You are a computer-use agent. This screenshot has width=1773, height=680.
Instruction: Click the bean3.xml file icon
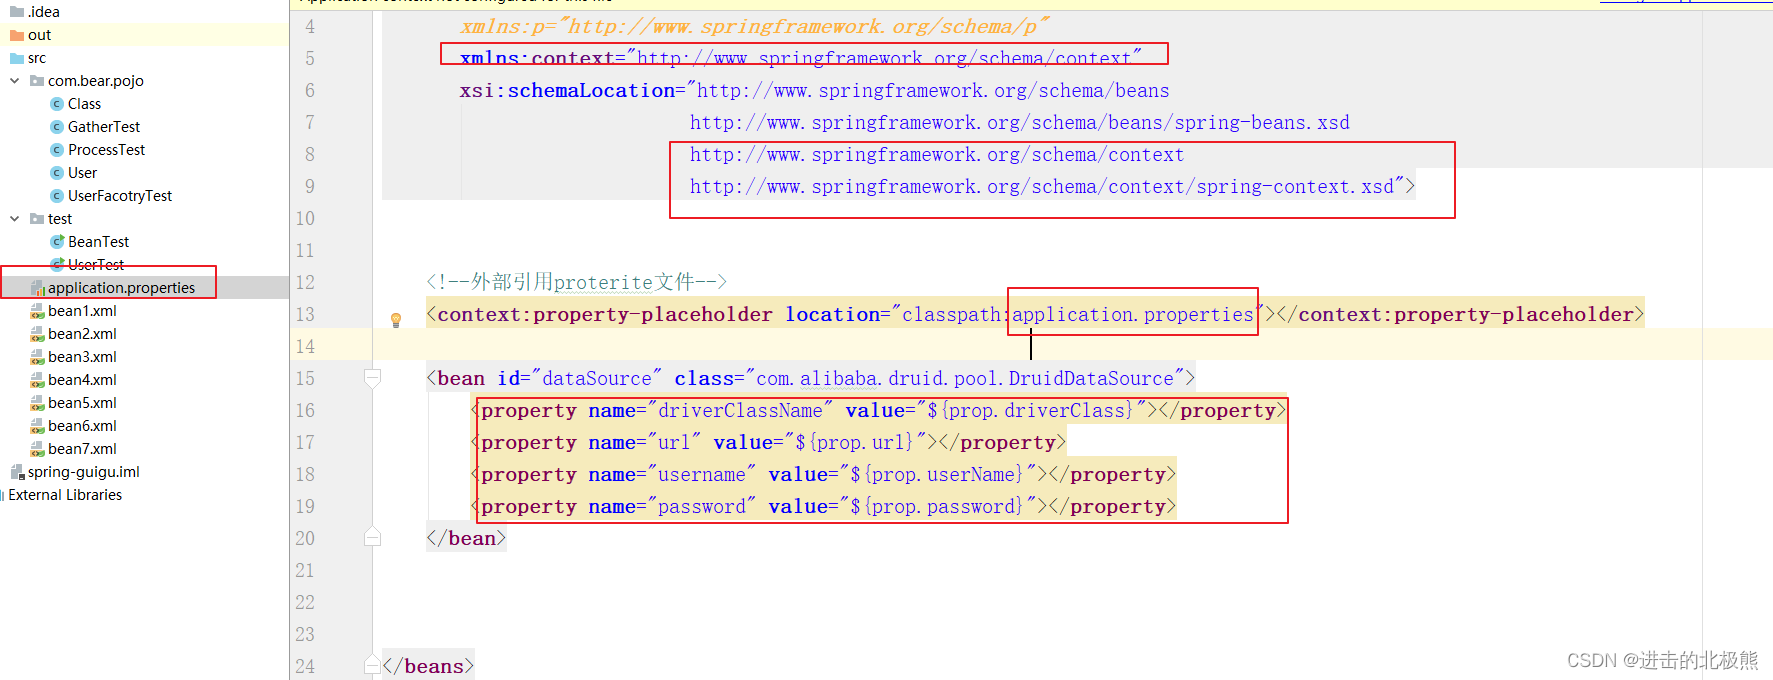click(x=37, y=357)
